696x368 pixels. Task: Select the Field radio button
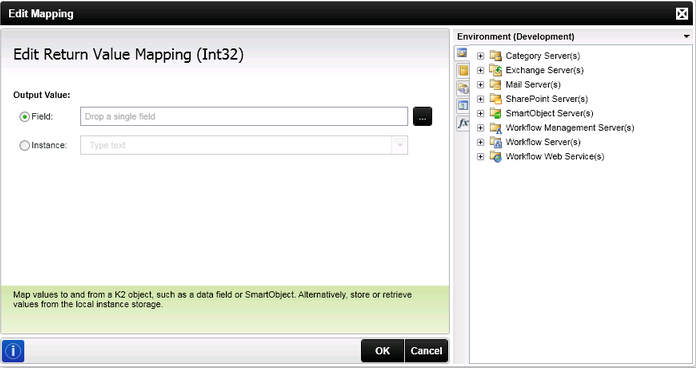[24, 117]
